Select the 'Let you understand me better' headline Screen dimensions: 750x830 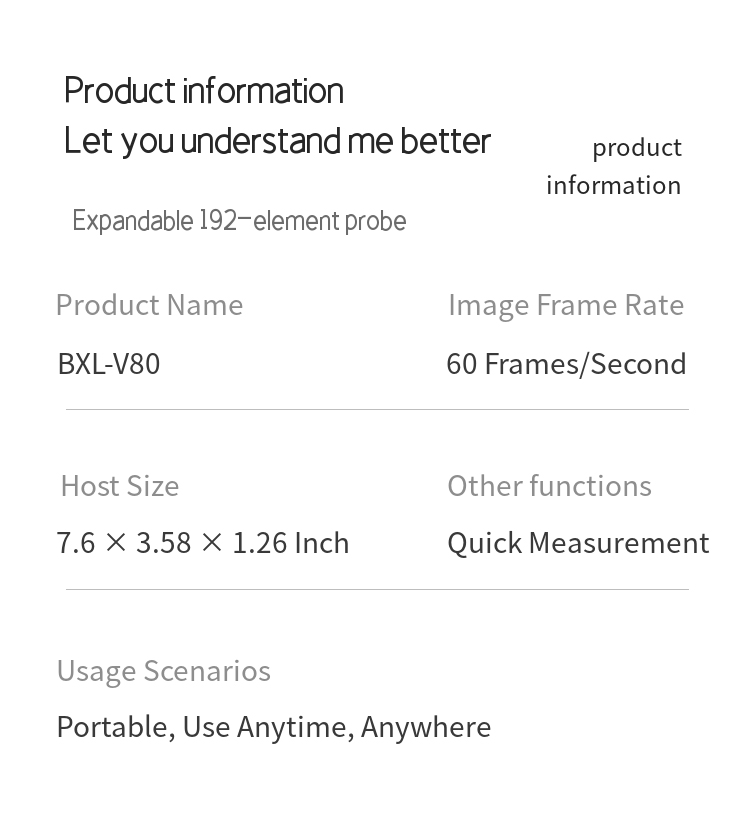[x=277, y=141]
